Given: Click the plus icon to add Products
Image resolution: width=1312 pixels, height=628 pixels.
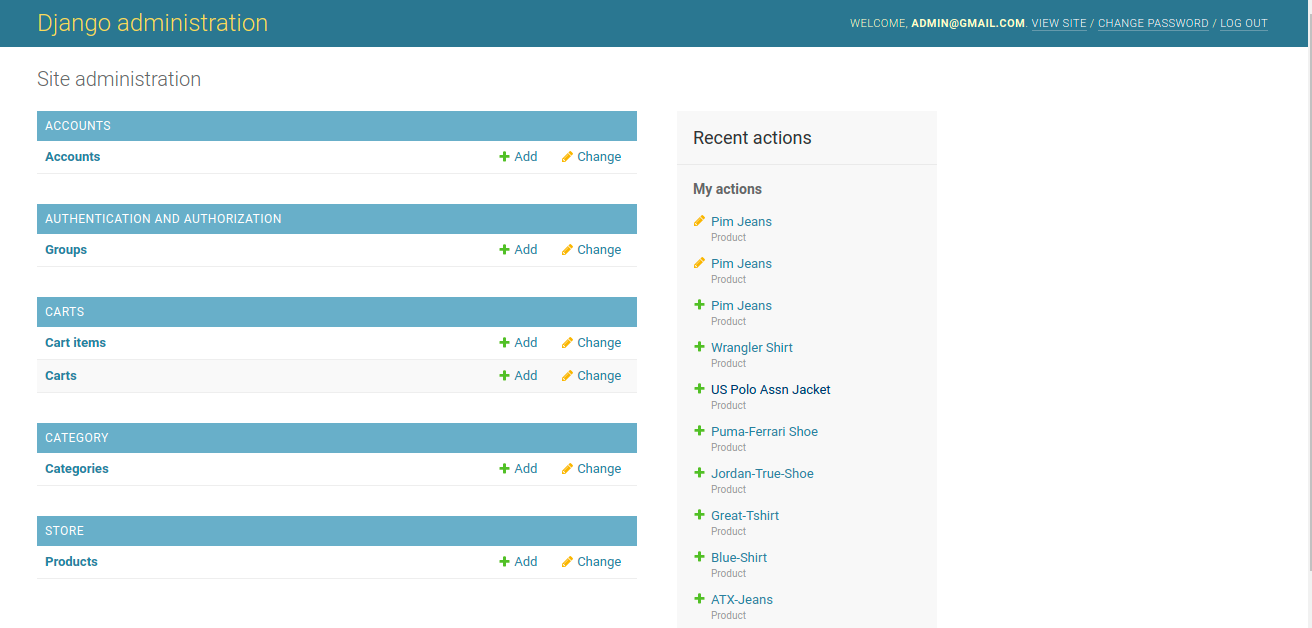Looking at the screenshot, I should [x=505, y=562].
